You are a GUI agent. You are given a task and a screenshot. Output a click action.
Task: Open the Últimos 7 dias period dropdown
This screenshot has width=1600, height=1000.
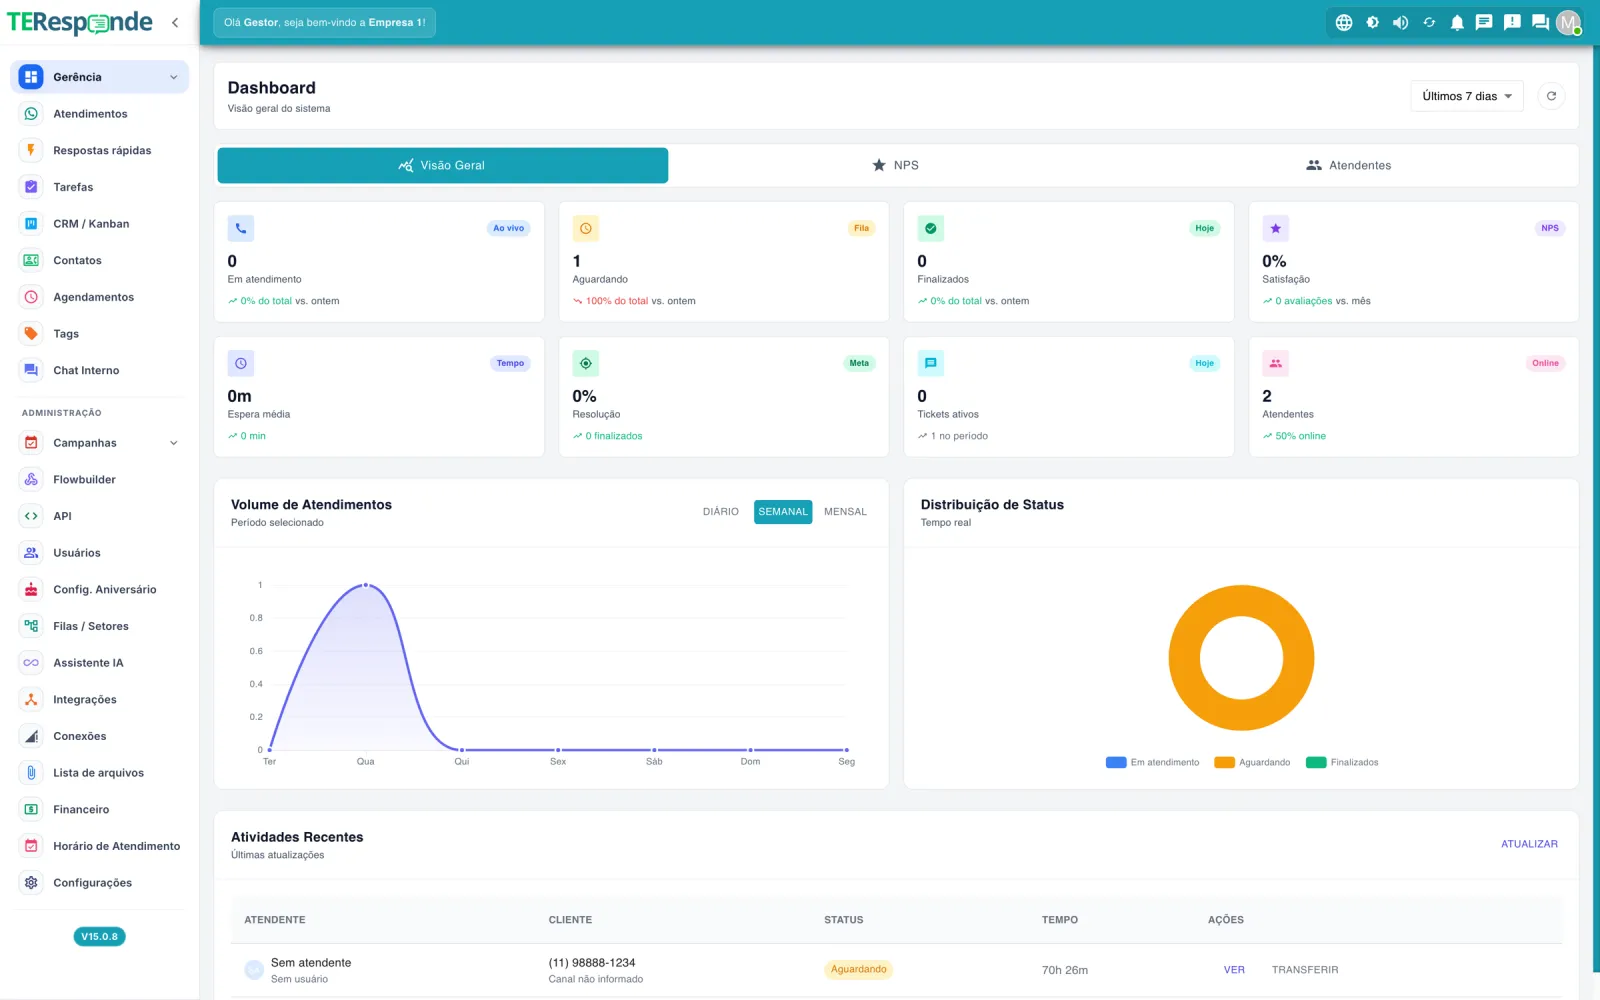point(1467,96)
